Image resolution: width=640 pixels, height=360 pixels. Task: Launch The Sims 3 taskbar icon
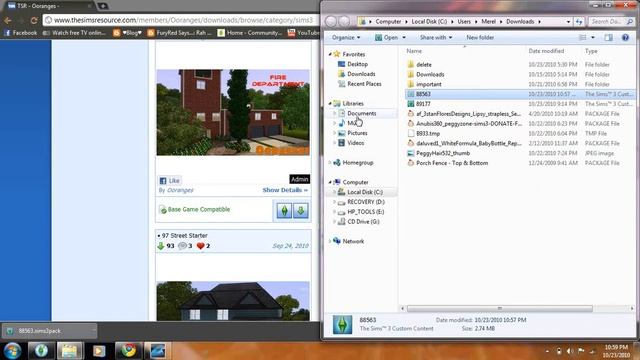41,351
